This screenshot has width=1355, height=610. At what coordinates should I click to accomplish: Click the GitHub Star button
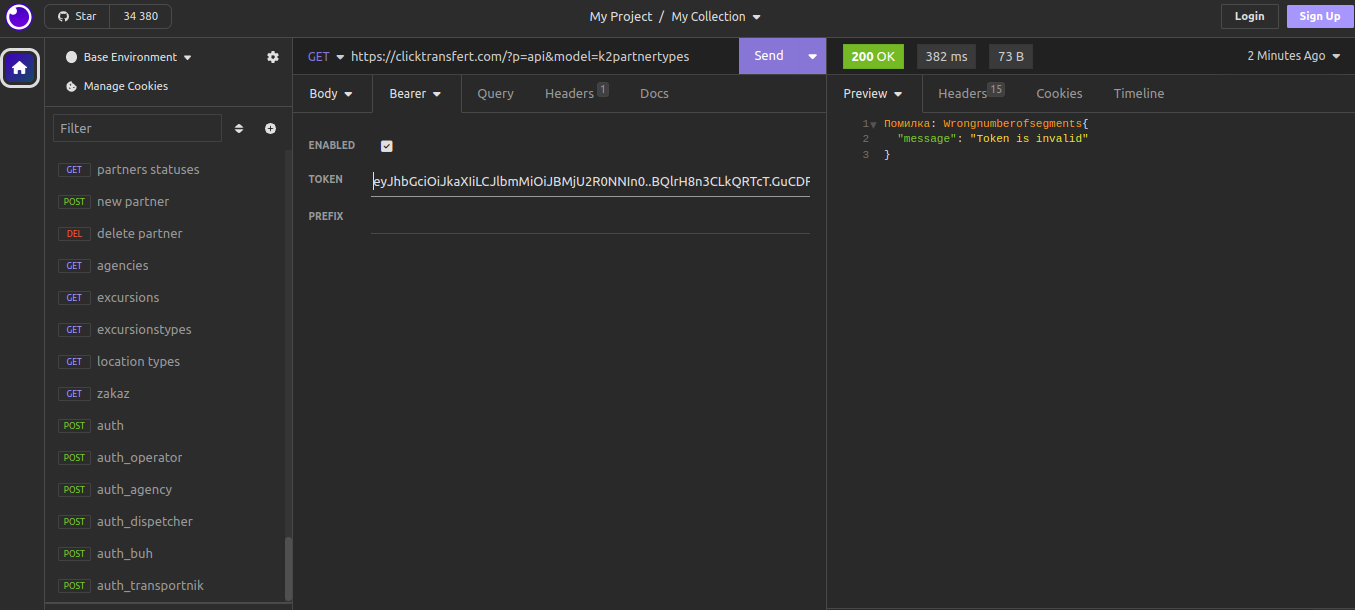pyautogui.click(x=76, y=16)
